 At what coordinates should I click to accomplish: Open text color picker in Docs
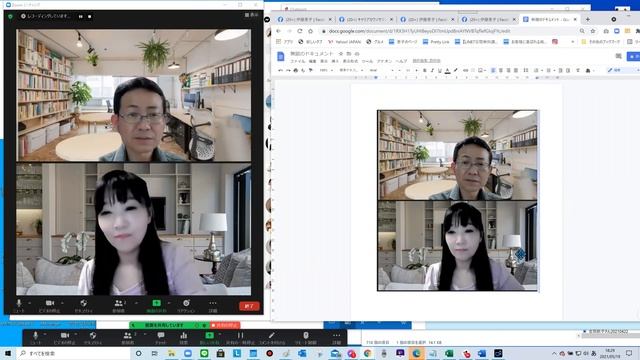click(447, 71)
